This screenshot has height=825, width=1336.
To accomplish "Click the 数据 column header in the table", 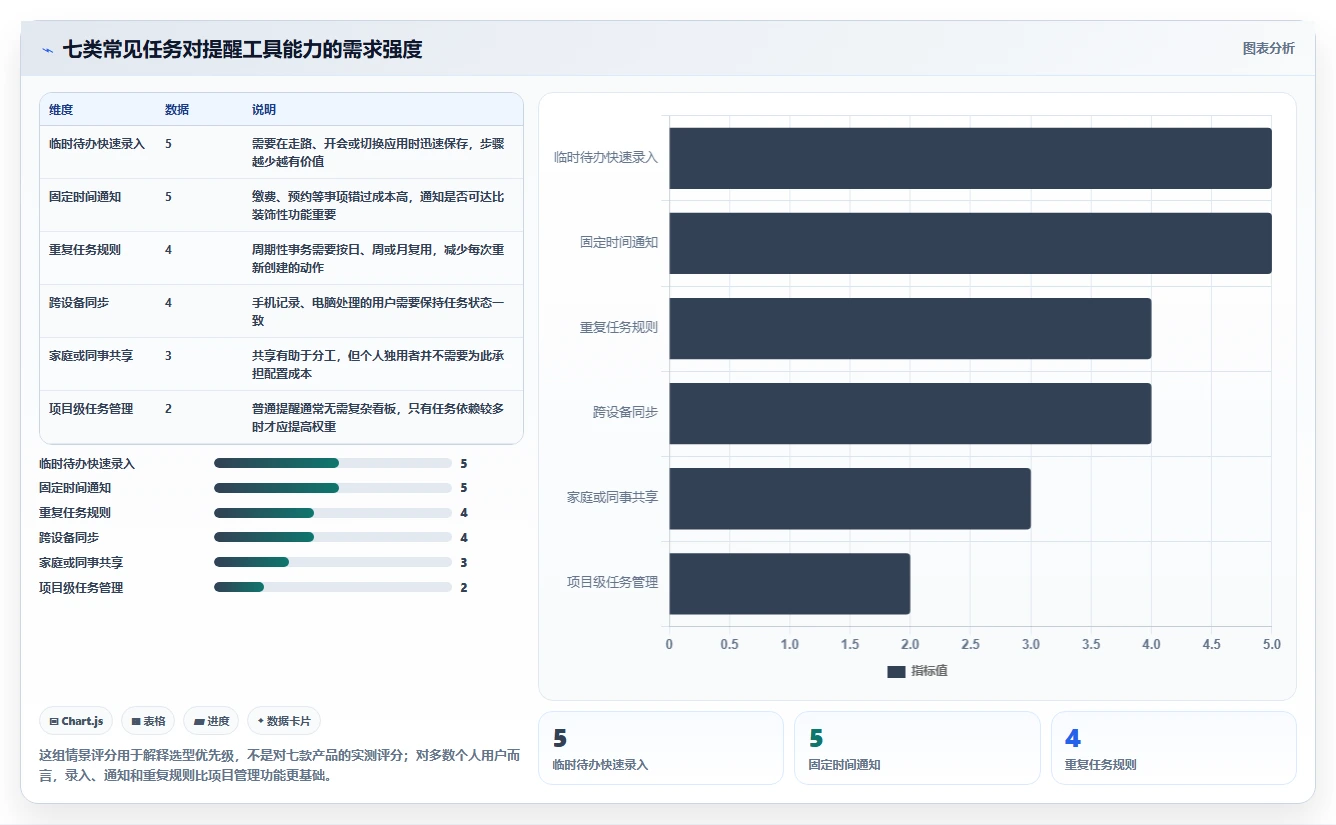I will (x=177, y=110).
